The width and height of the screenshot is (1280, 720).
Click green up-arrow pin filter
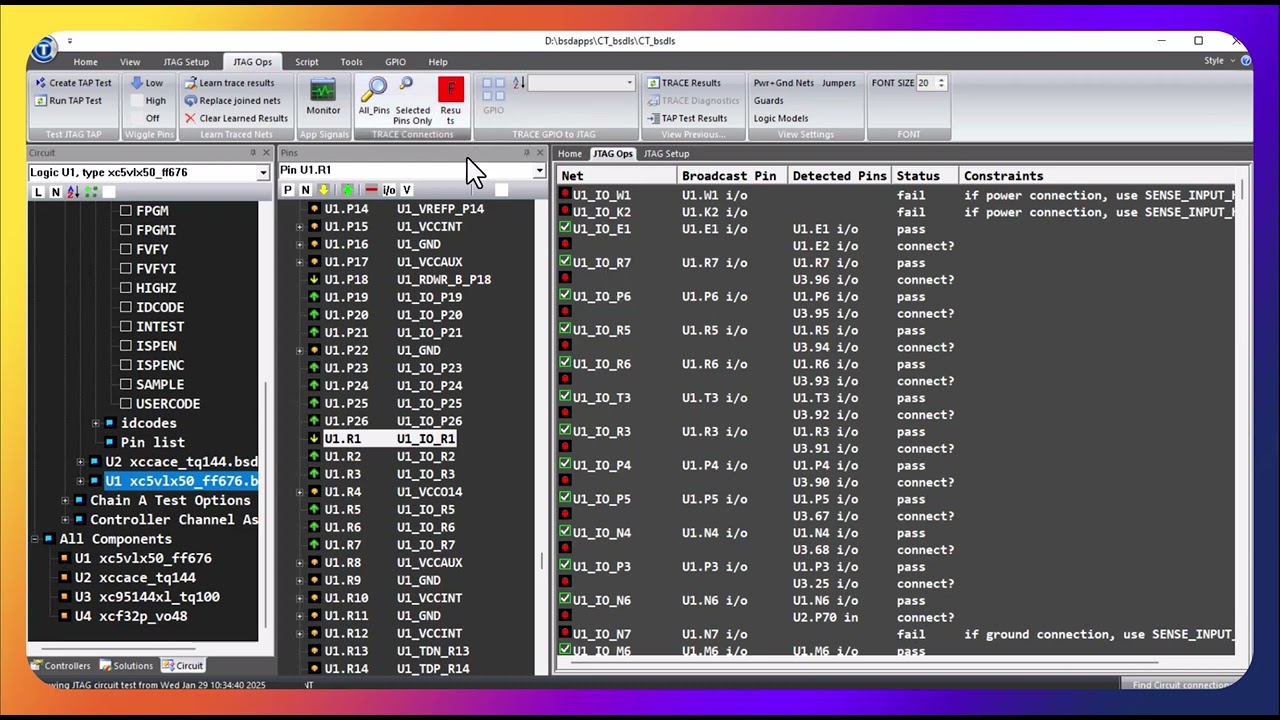coord(347,190)
